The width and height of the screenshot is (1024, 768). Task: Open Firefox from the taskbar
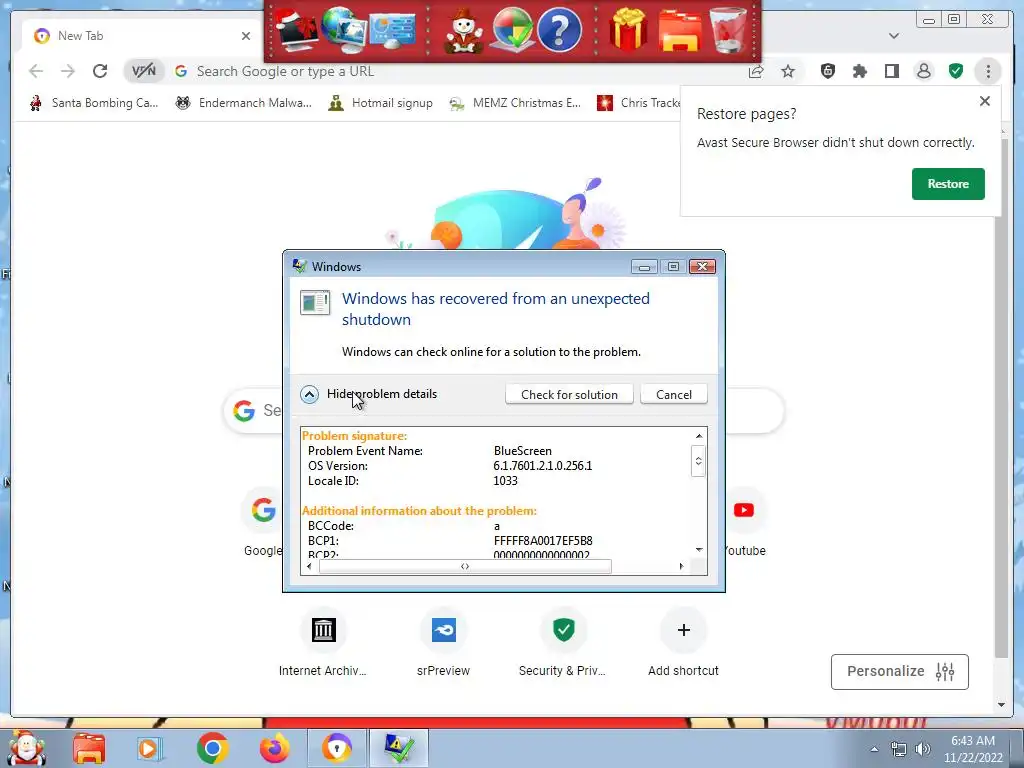point(275,748)
